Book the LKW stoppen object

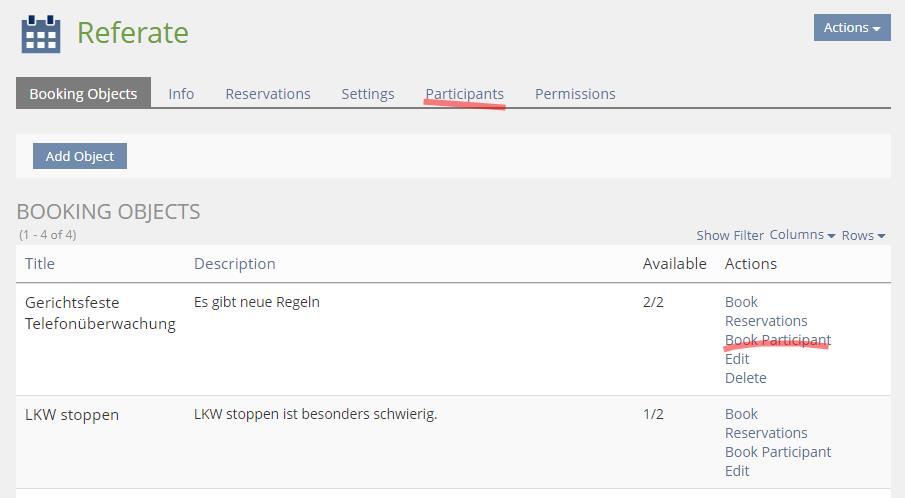pyautogui.click(x=741, y=414)
